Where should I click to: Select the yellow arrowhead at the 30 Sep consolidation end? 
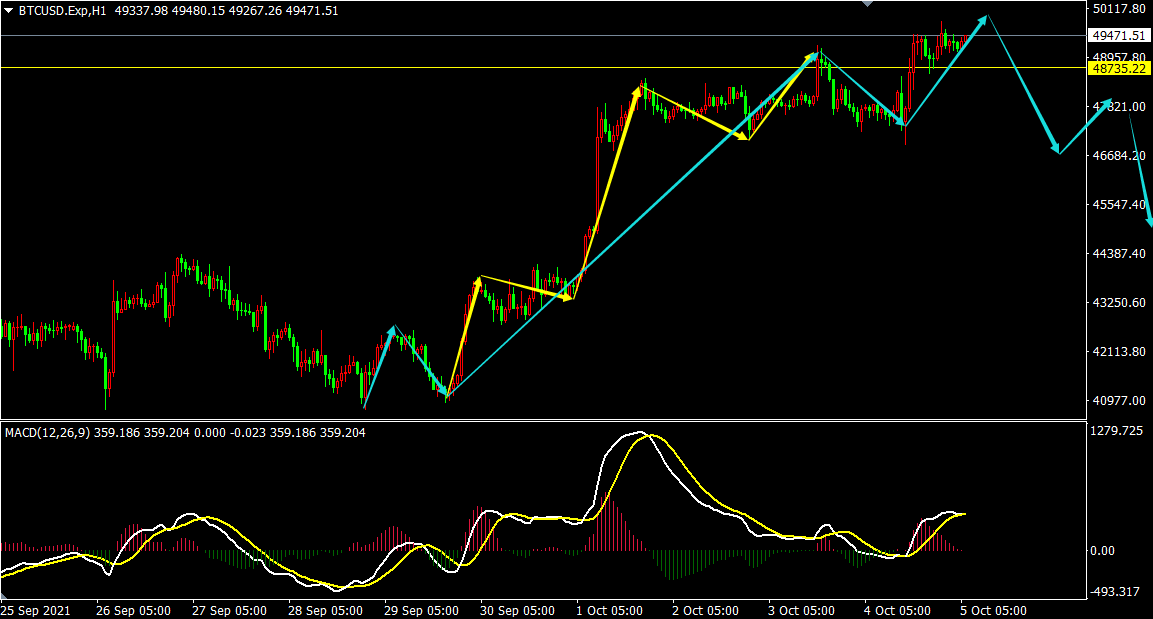(x=569, y=297)
